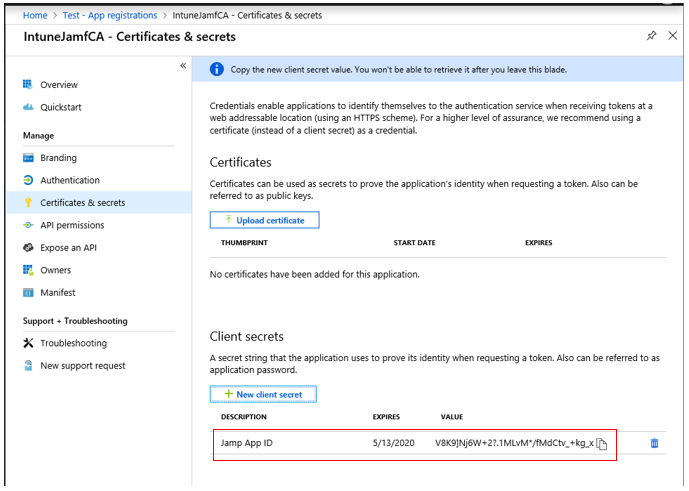
Task: Go to Test - App registrations breadcrumb
Action: 110,15
